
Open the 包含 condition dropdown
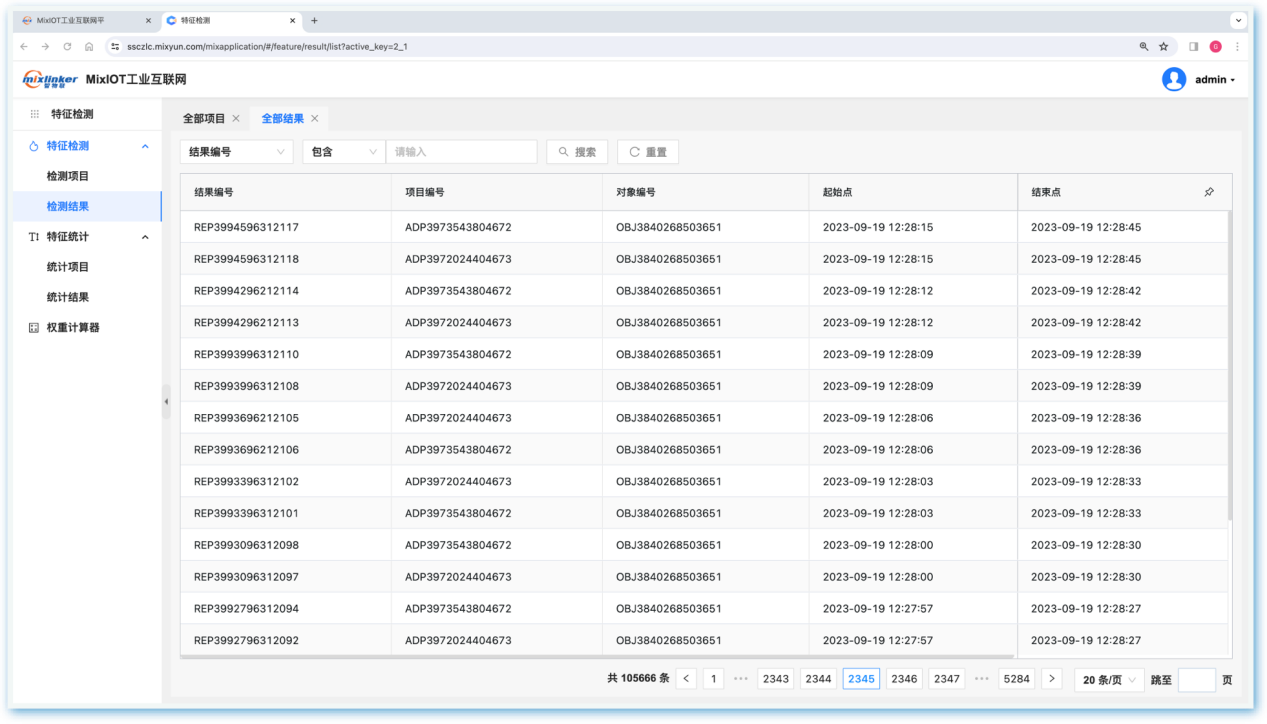(344, 152)
